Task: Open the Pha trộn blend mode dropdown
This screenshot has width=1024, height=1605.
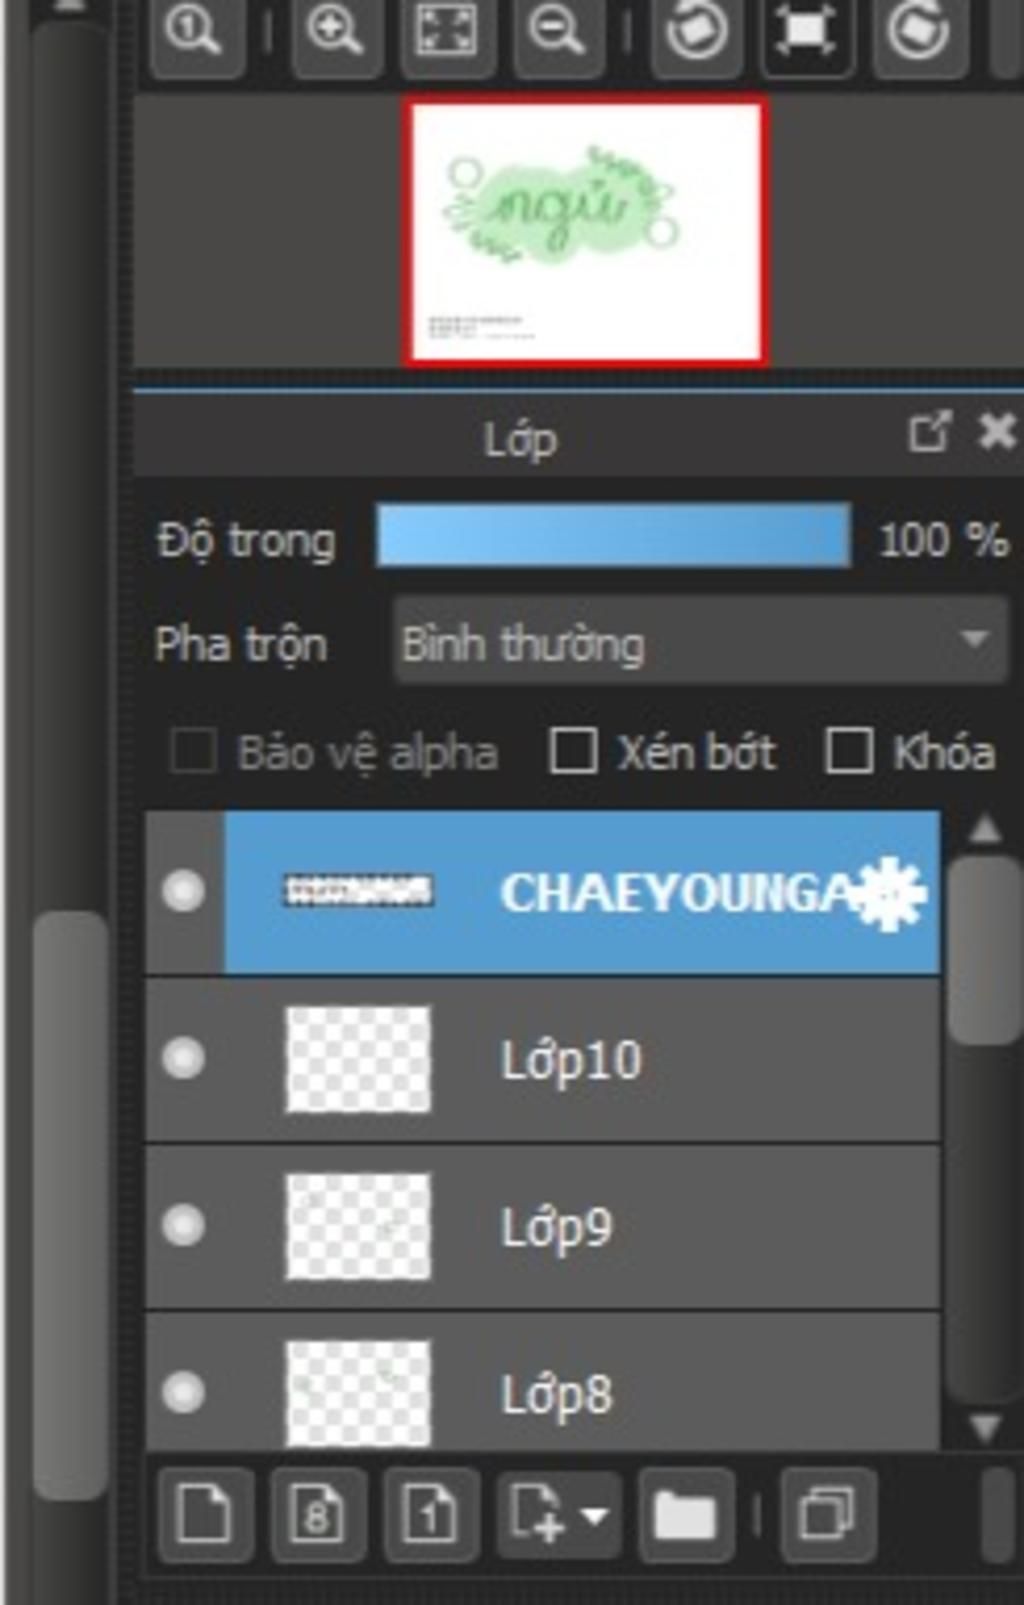Action: click(x=700, y=641)
